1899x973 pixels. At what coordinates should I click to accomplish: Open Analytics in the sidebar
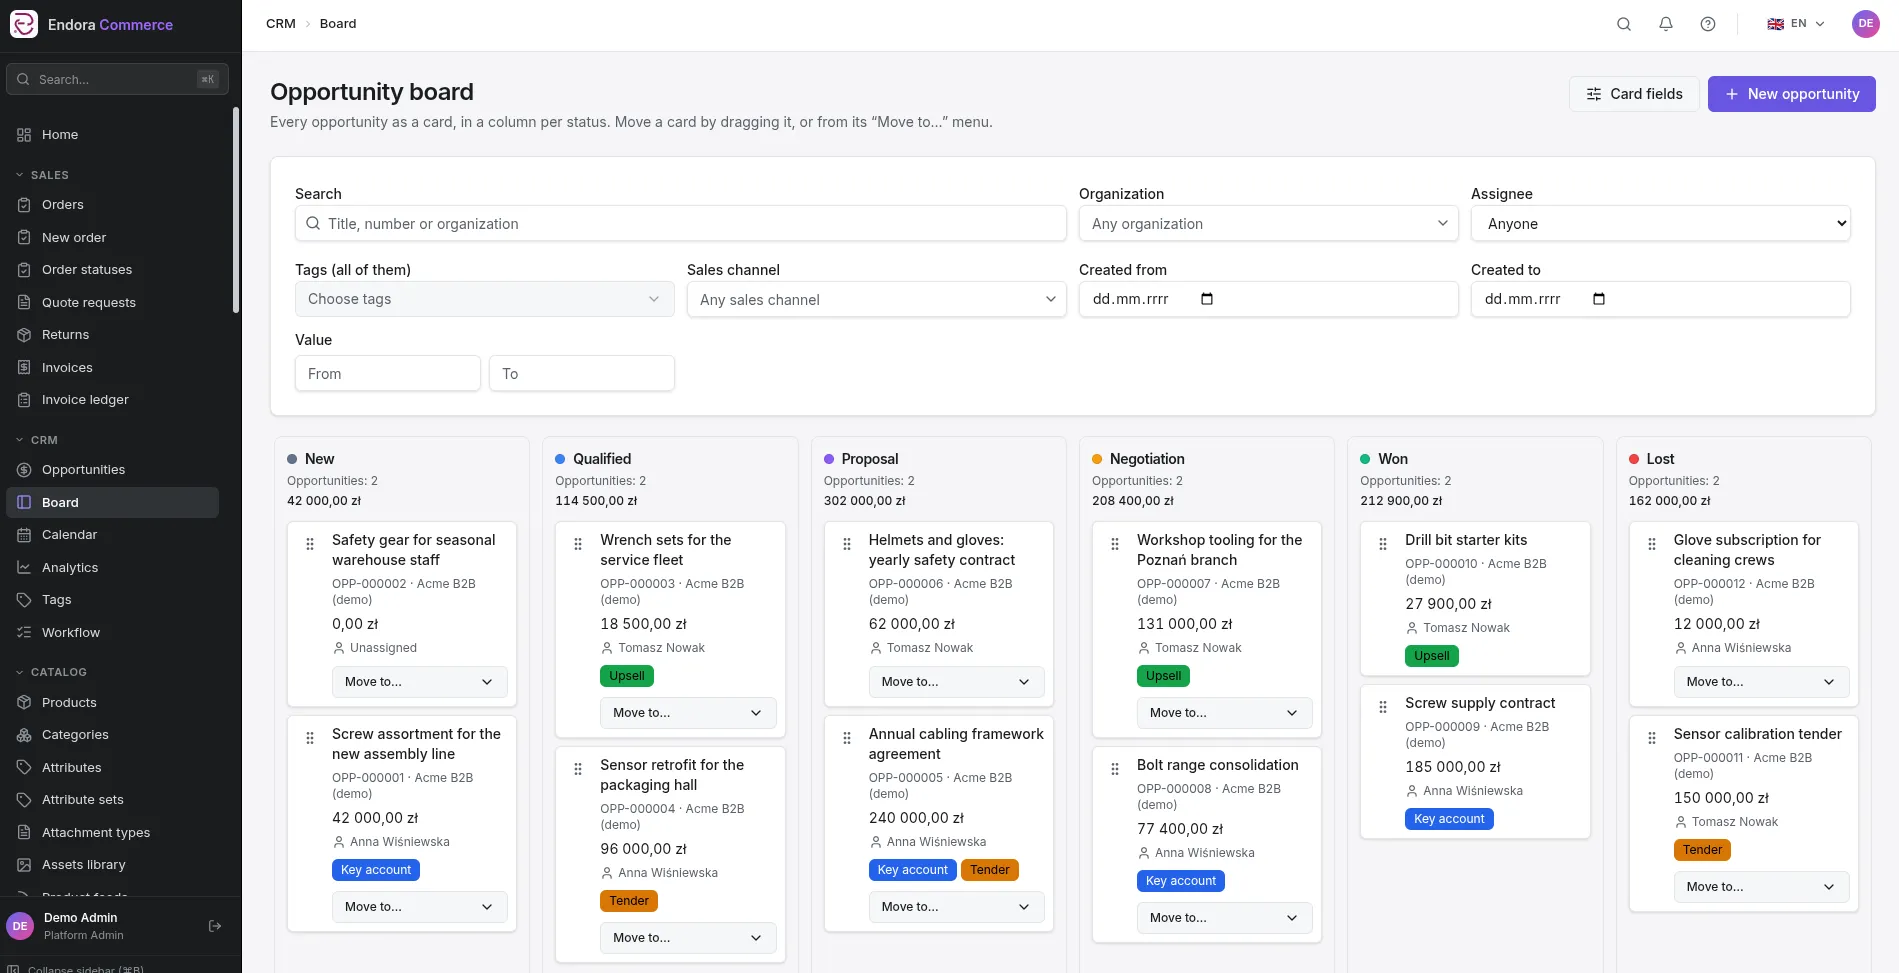pos(112,567)
